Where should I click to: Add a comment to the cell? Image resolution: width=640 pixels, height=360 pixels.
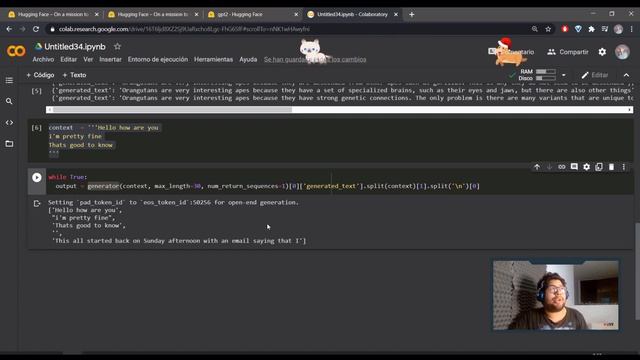574,167
